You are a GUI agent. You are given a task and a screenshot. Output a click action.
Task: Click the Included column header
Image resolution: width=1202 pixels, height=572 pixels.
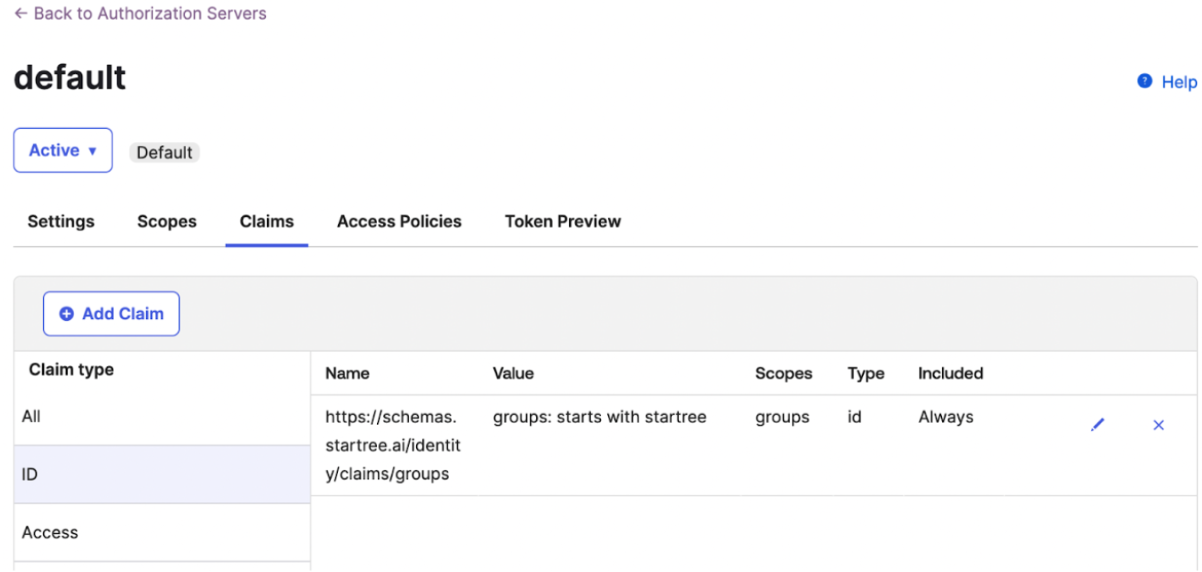click(951, 373)
